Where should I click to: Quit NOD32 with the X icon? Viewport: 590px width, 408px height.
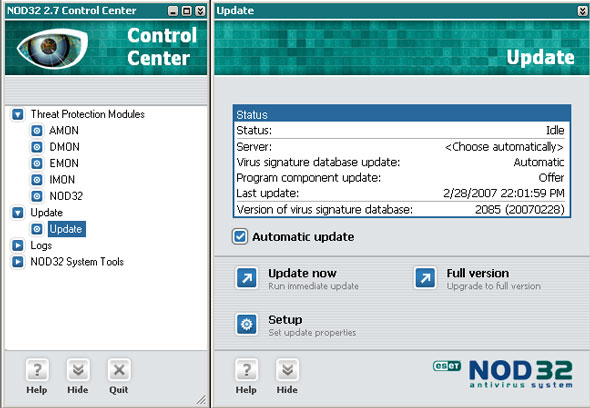[119, 370]
